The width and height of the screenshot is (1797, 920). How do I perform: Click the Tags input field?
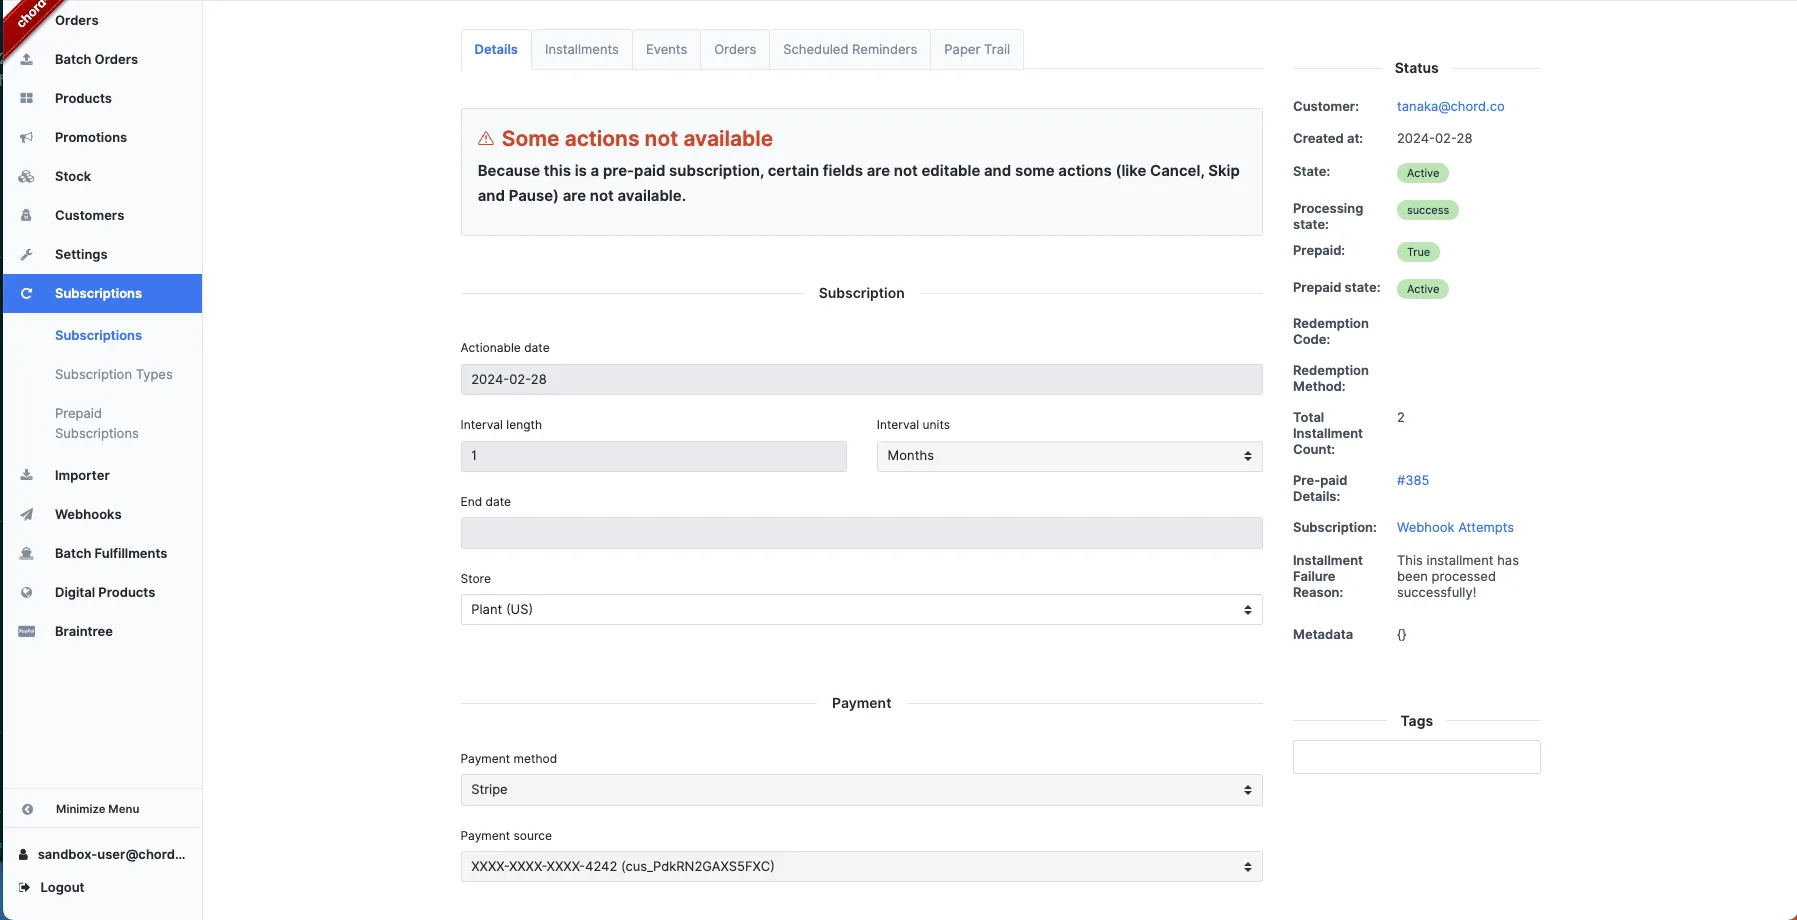click(x=1416, y=757)
